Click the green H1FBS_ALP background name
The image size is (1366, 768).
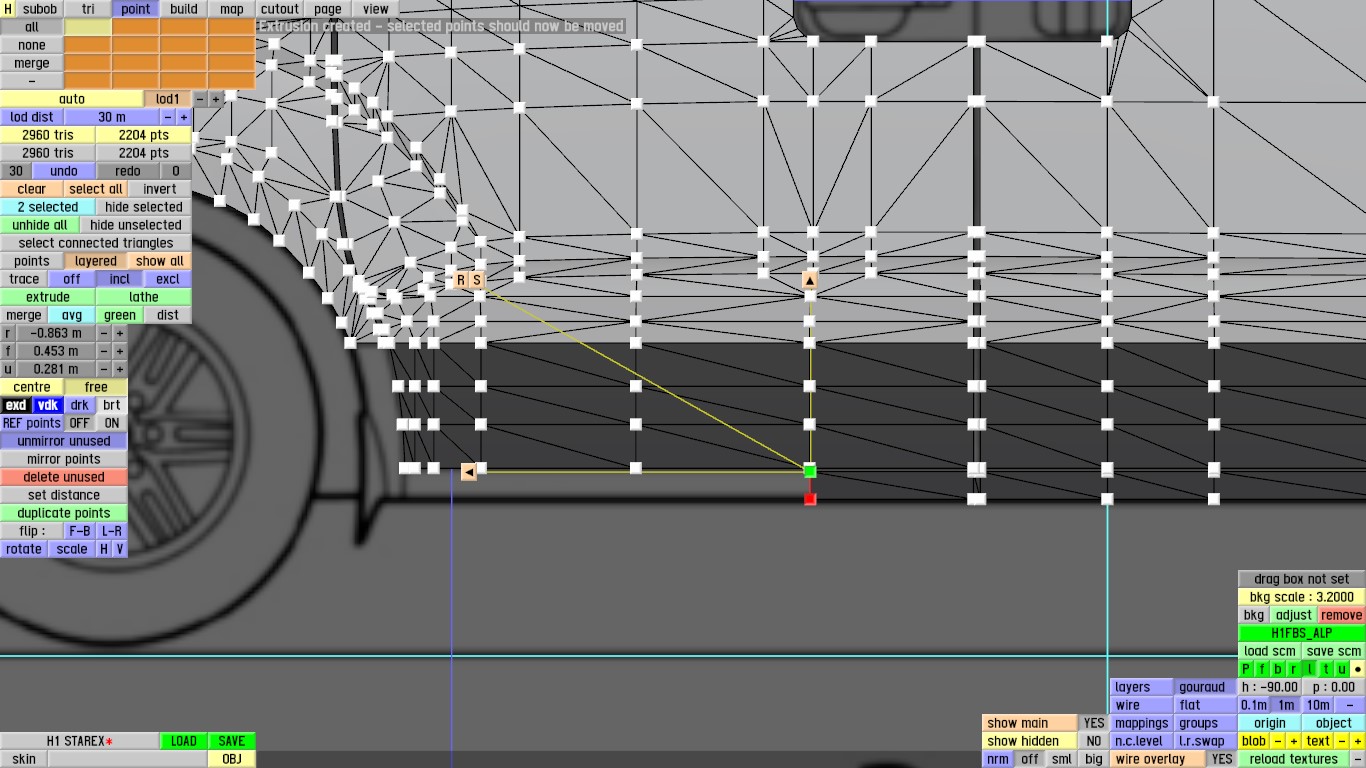(1302, 633)
